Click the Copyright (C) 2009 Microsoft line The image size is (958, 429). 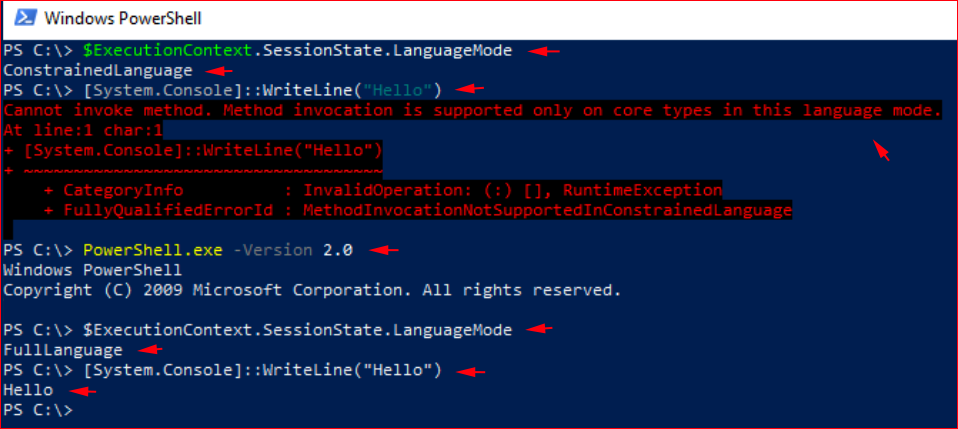coord(312,290)
